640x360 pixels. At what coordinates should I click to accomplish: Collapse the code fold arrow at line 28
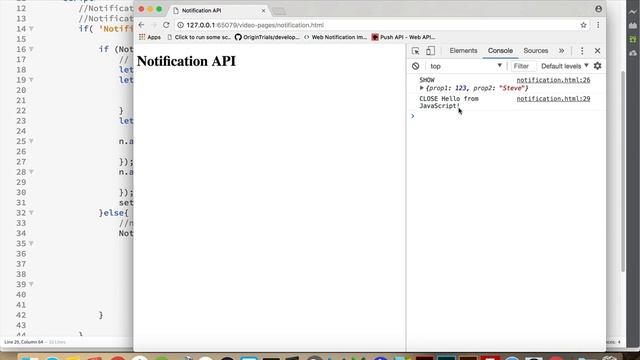click(x=31, y=172)
